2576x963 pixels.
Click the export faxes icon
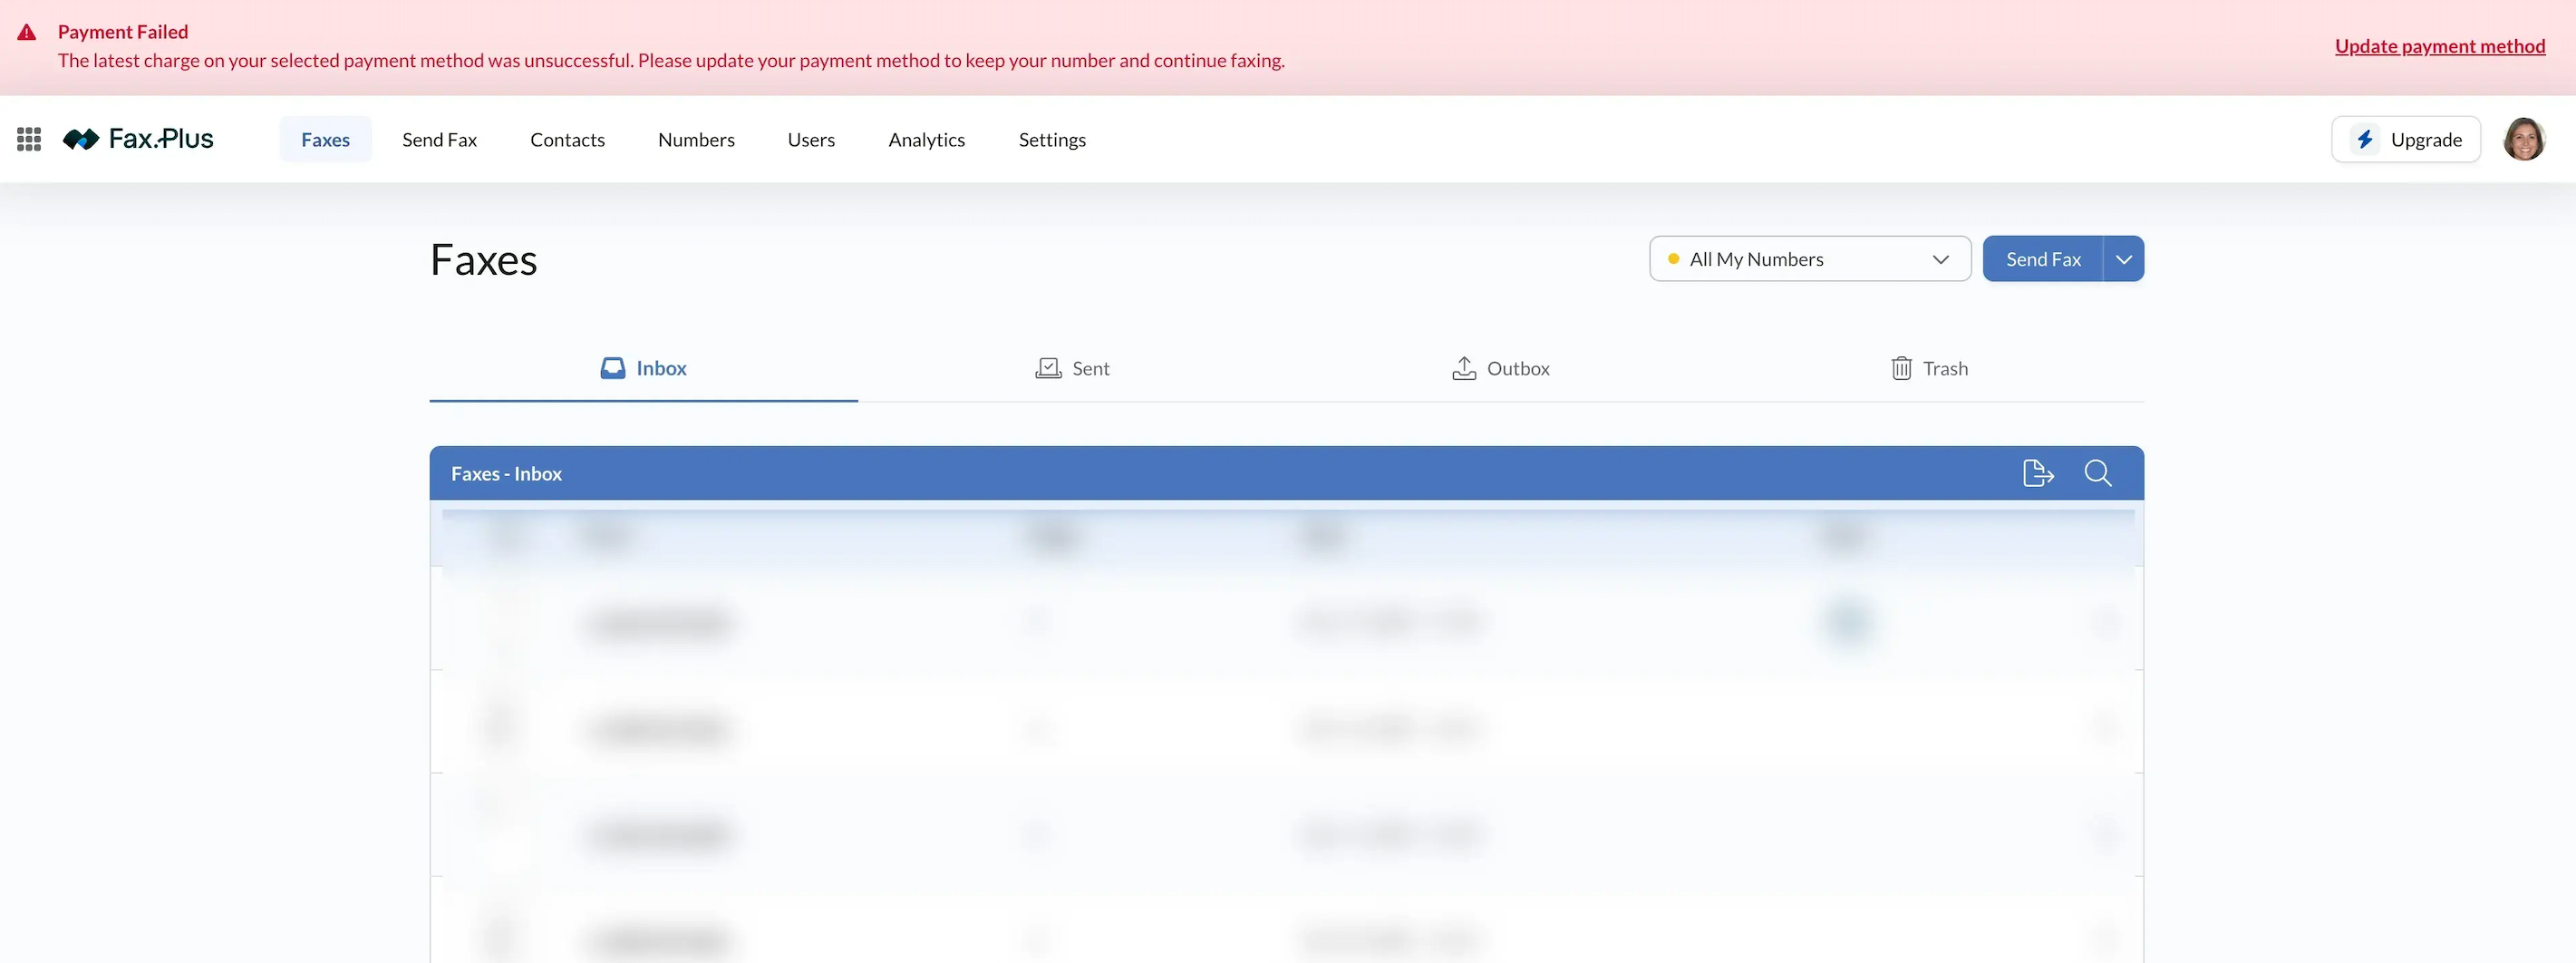pos(2037,473)
